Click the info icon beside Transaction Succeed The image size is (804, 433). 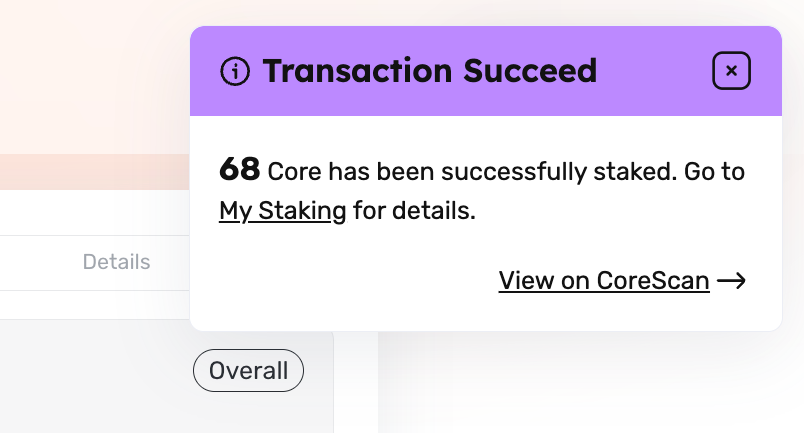pos(235,71)
